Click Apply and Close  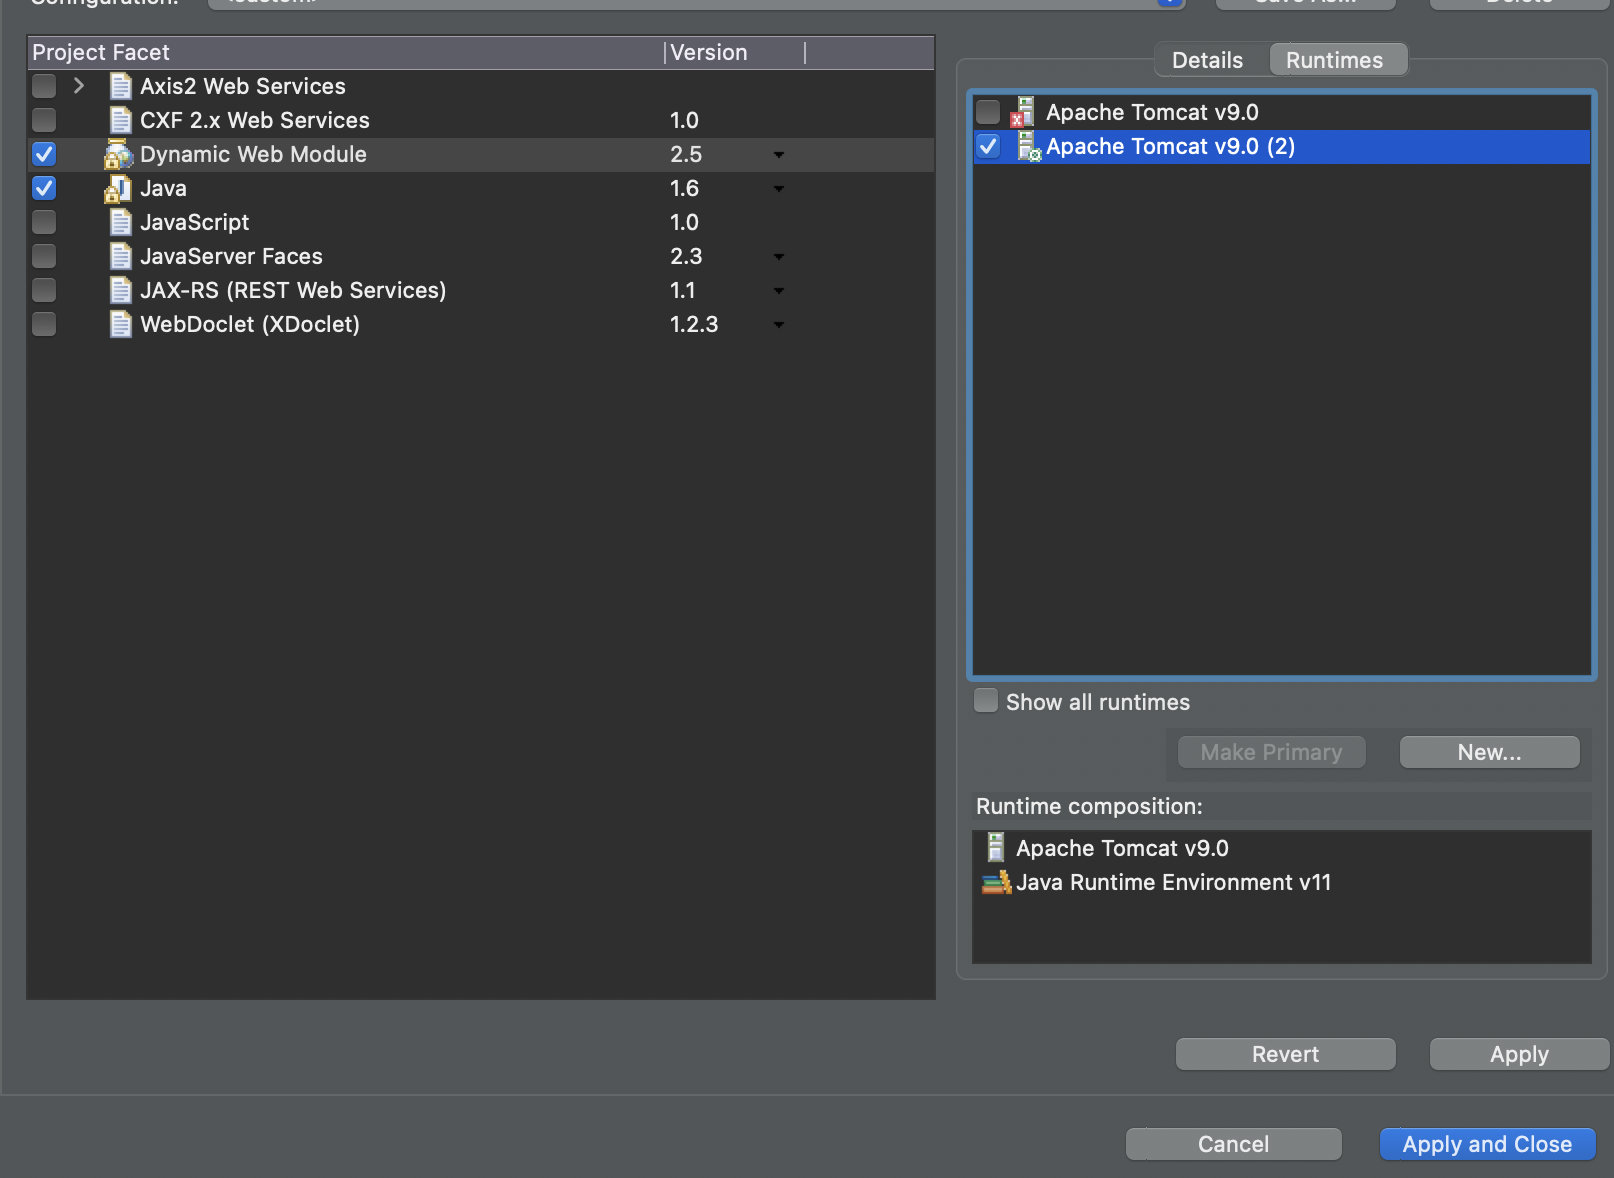tap(1487, 1144)
